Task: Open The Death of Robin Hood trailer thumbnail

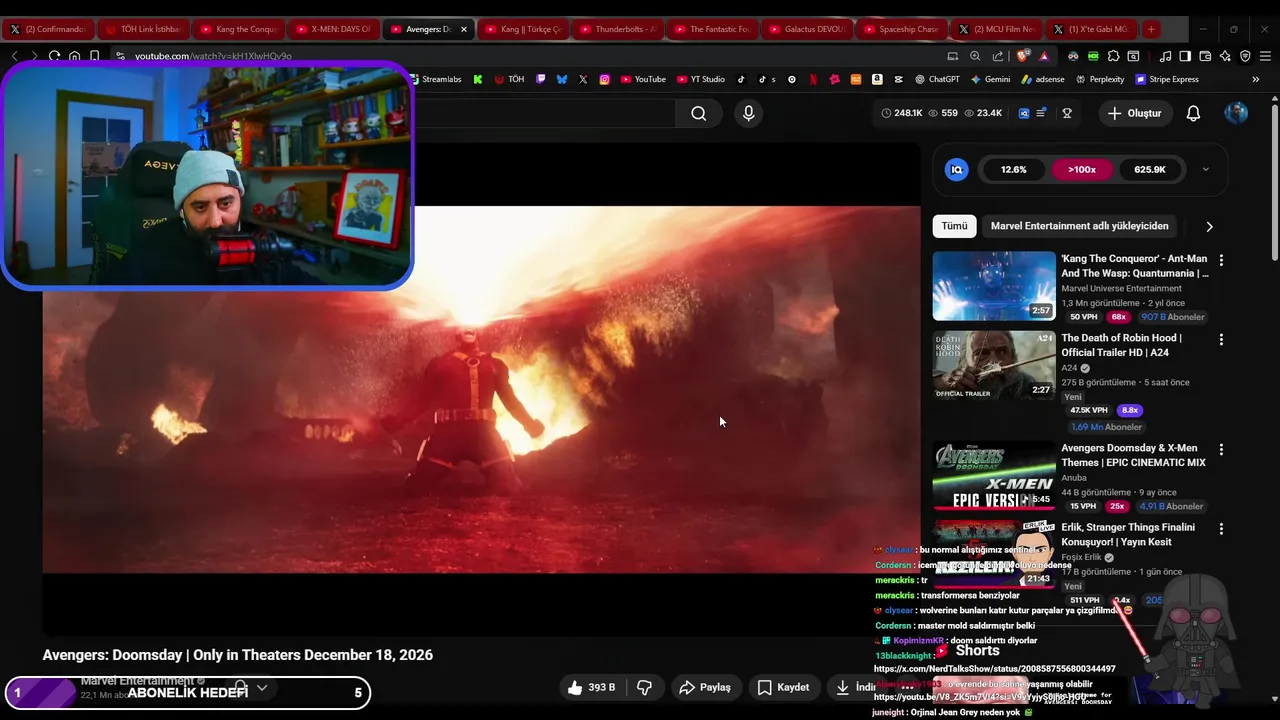Action: click(994, 365)
